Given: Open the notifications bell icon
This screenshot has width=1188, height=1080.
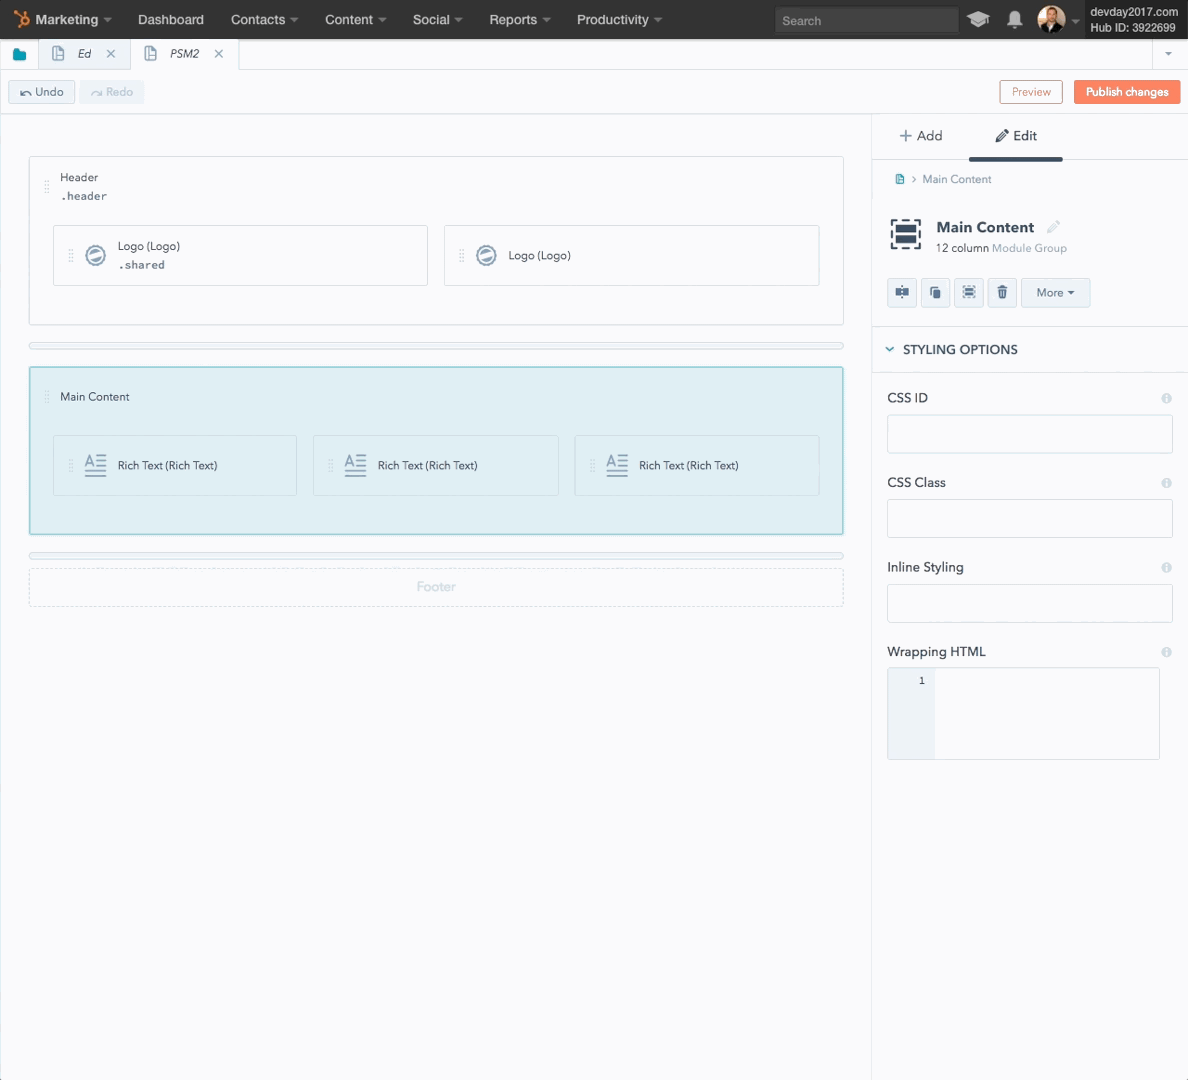Looking at the screenshot, I should 1014,20.
